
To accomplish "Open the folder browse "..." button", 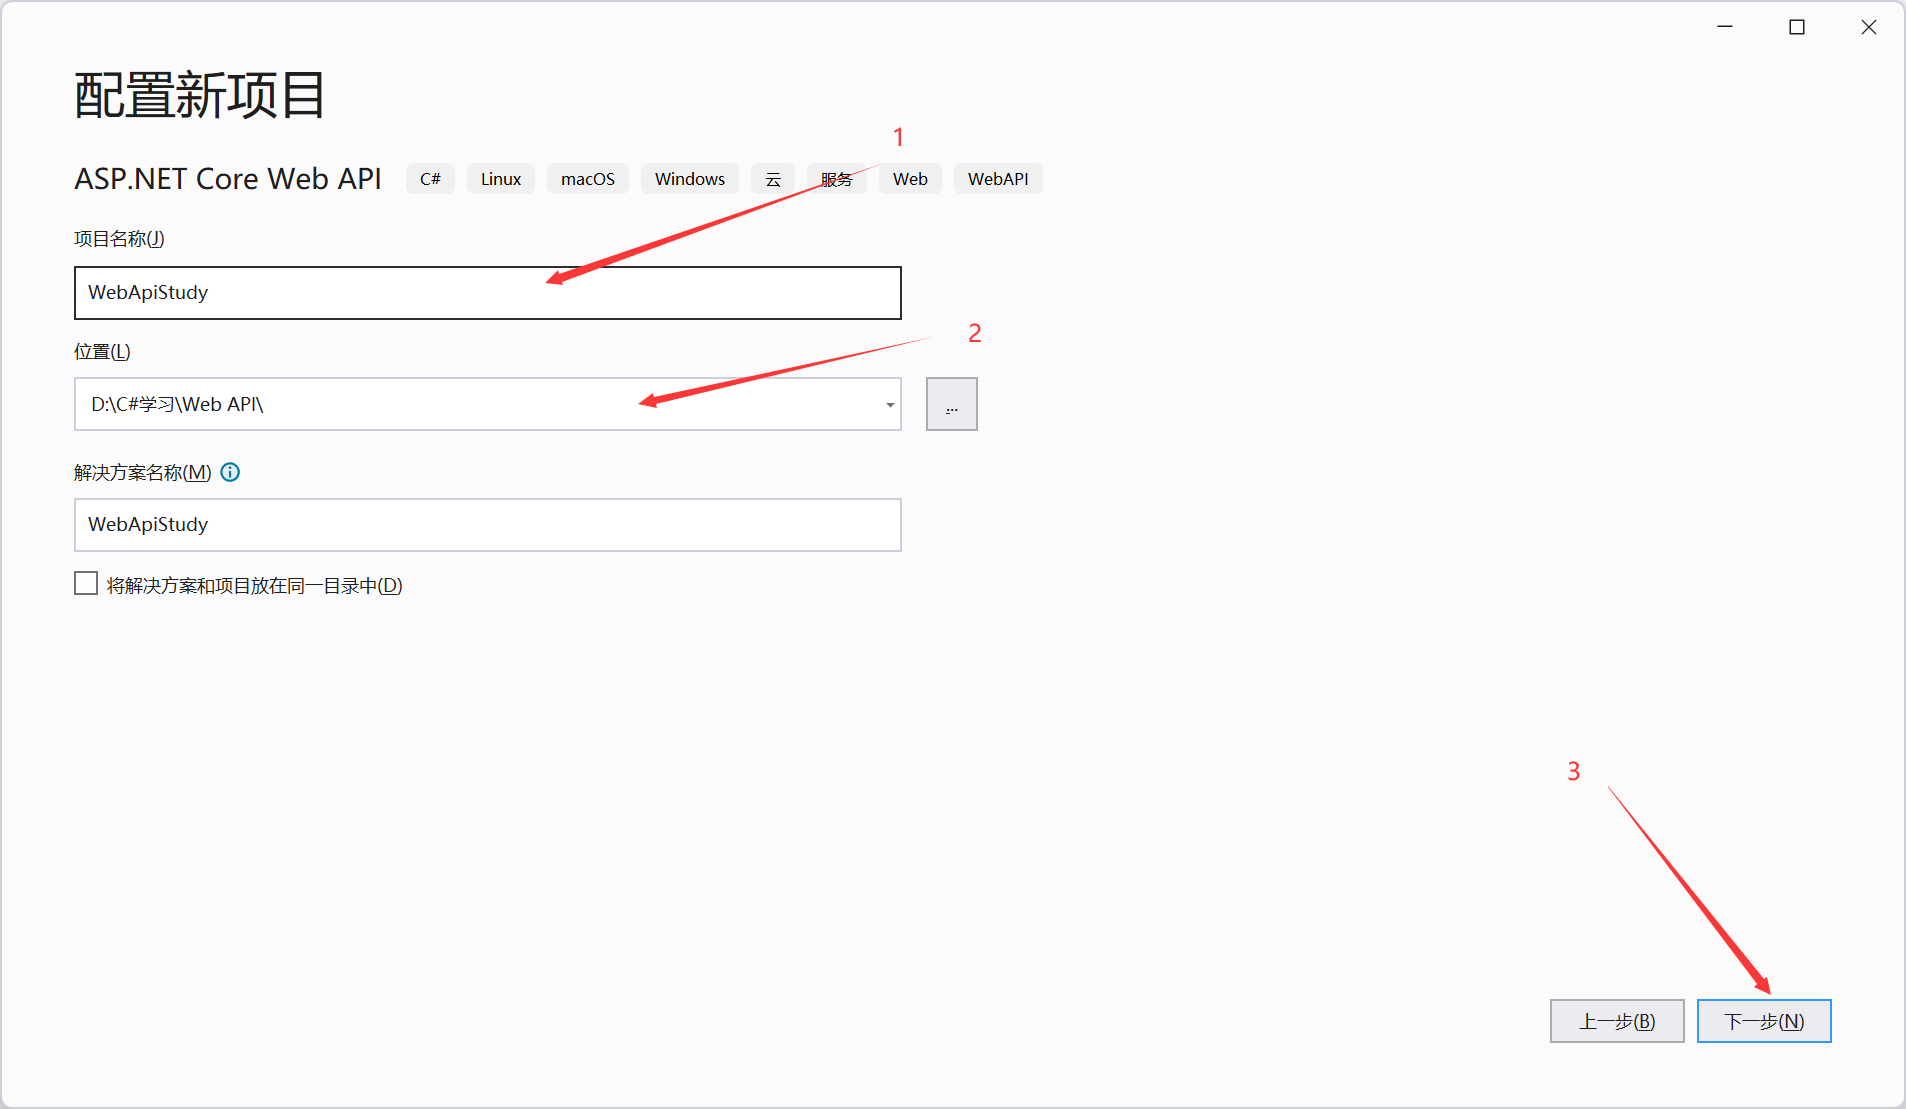I will tap(951, 404).
